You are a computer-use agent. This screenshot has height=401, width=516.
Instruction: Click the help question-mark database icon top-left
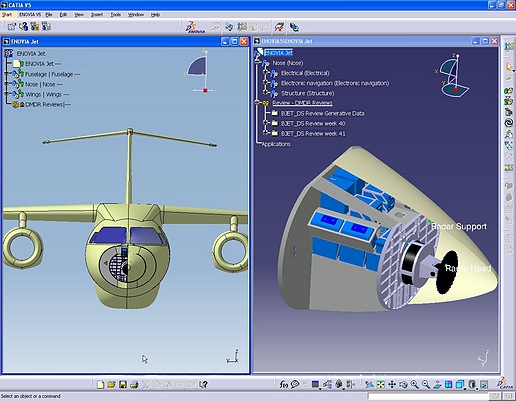tap(23, 26)
